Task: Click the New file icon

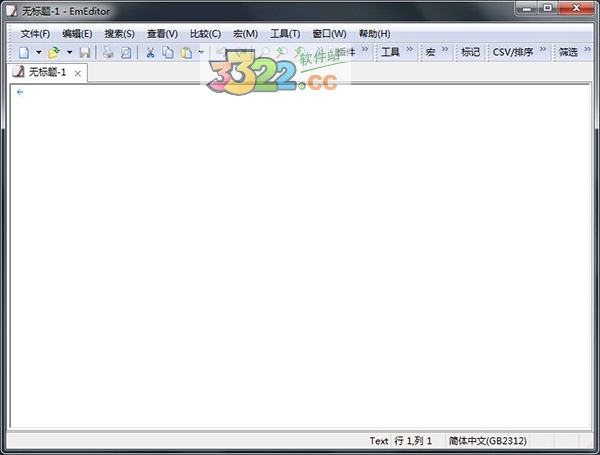Action: pyautogui.click(x=24, y=52)
